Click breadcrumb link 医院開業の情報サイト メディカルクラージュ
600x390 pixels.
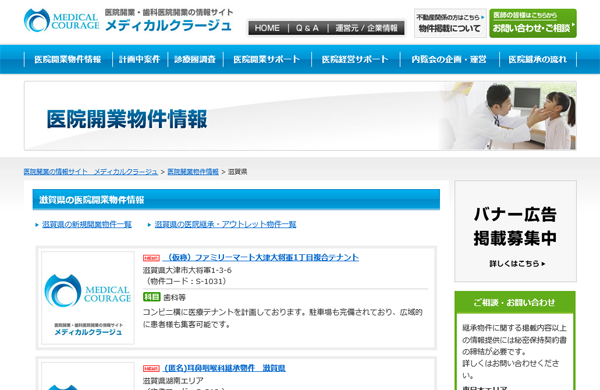pyautogui.click(x=91, y=172)
